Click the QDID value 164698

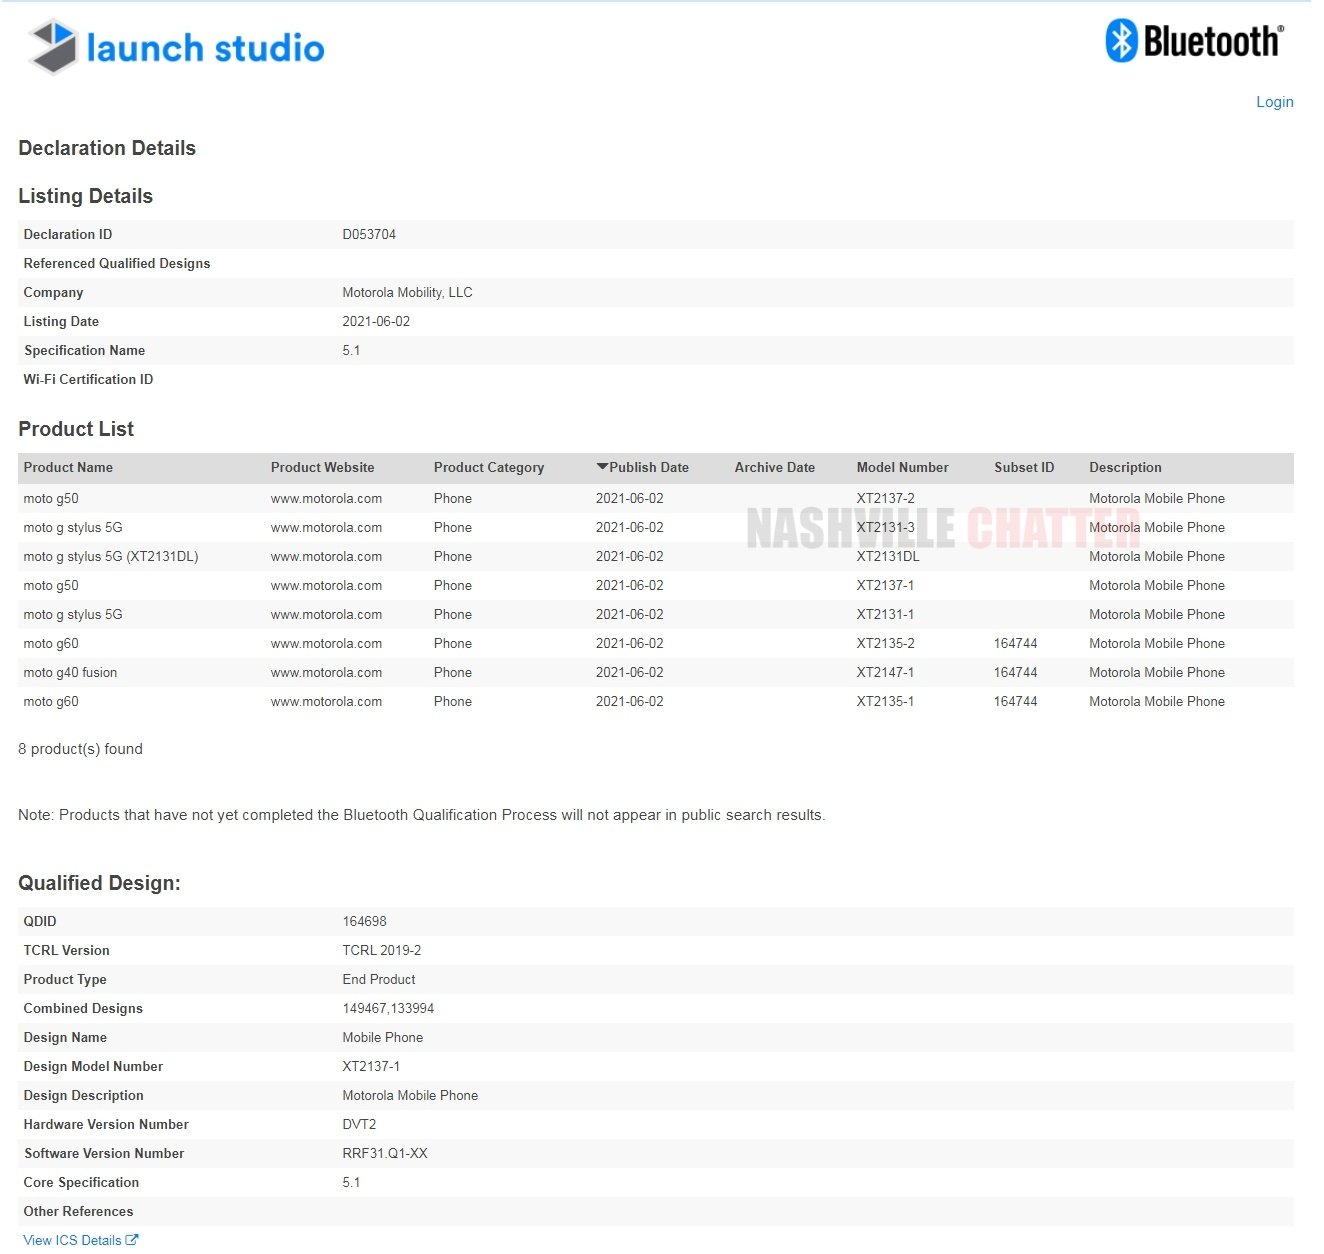tap(364, 922)
